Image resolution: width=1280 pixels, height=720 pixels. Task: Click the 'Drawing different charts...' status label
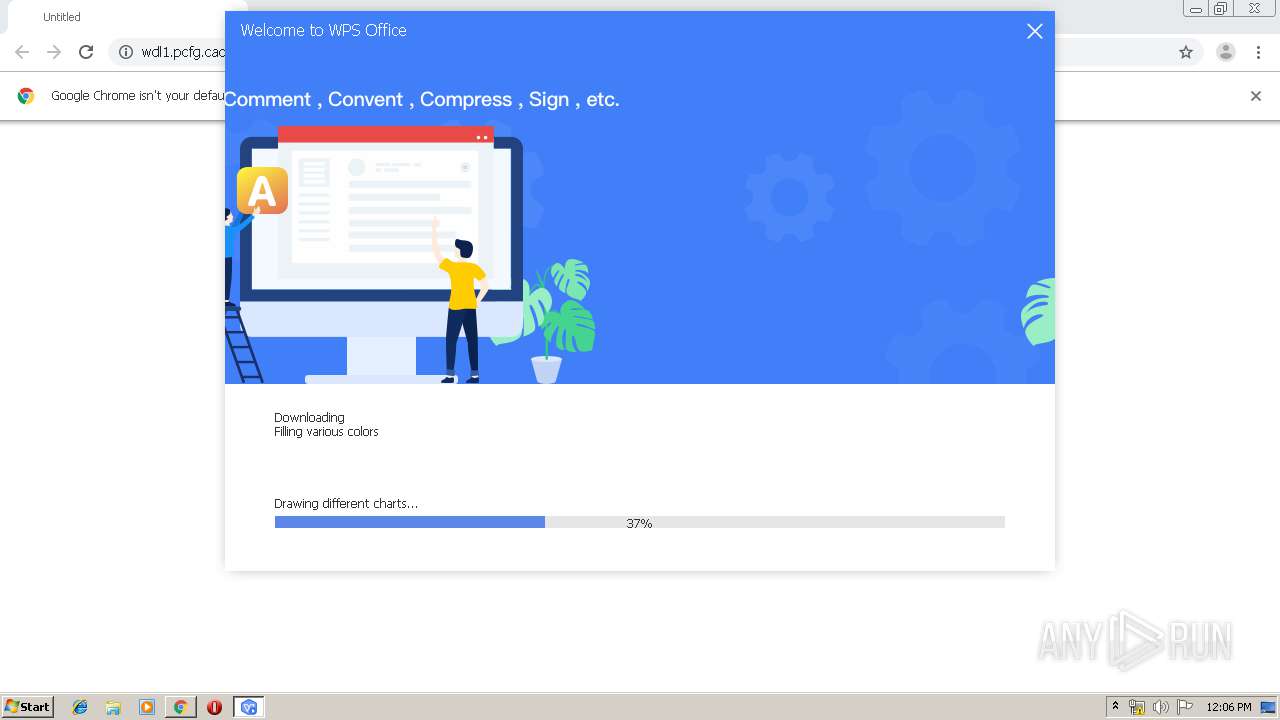coord(346,504)
